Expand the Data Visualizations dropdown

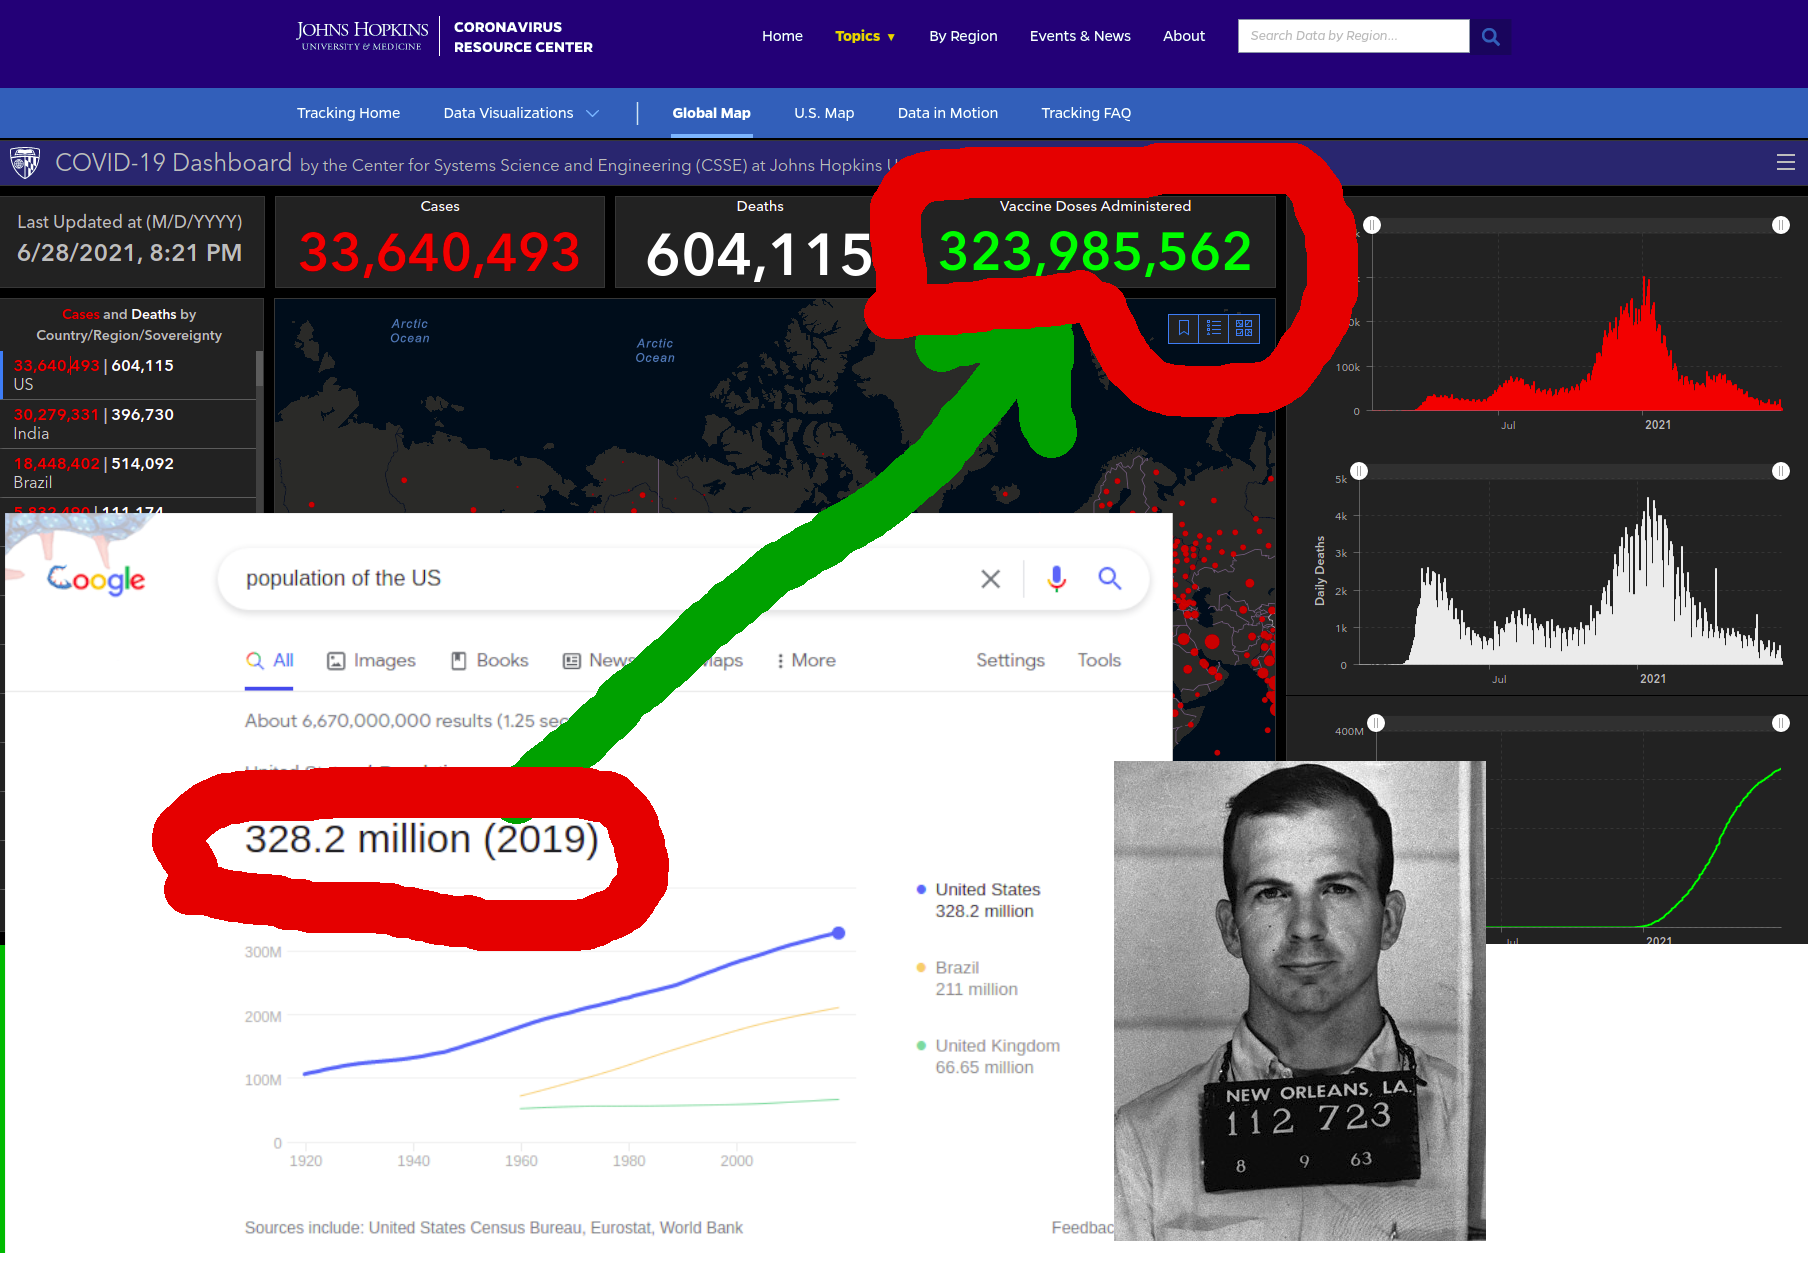[x=521, y=113]
